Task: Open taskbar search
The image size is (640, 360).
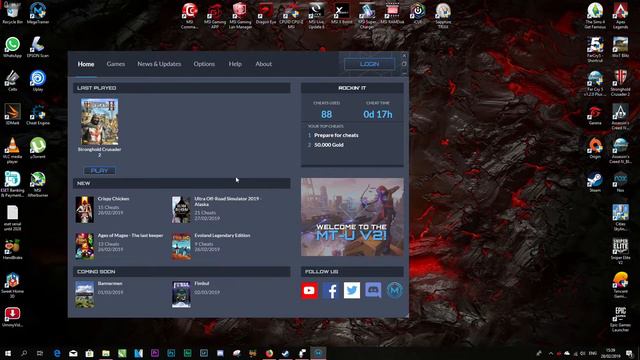Action: (24, 353)
